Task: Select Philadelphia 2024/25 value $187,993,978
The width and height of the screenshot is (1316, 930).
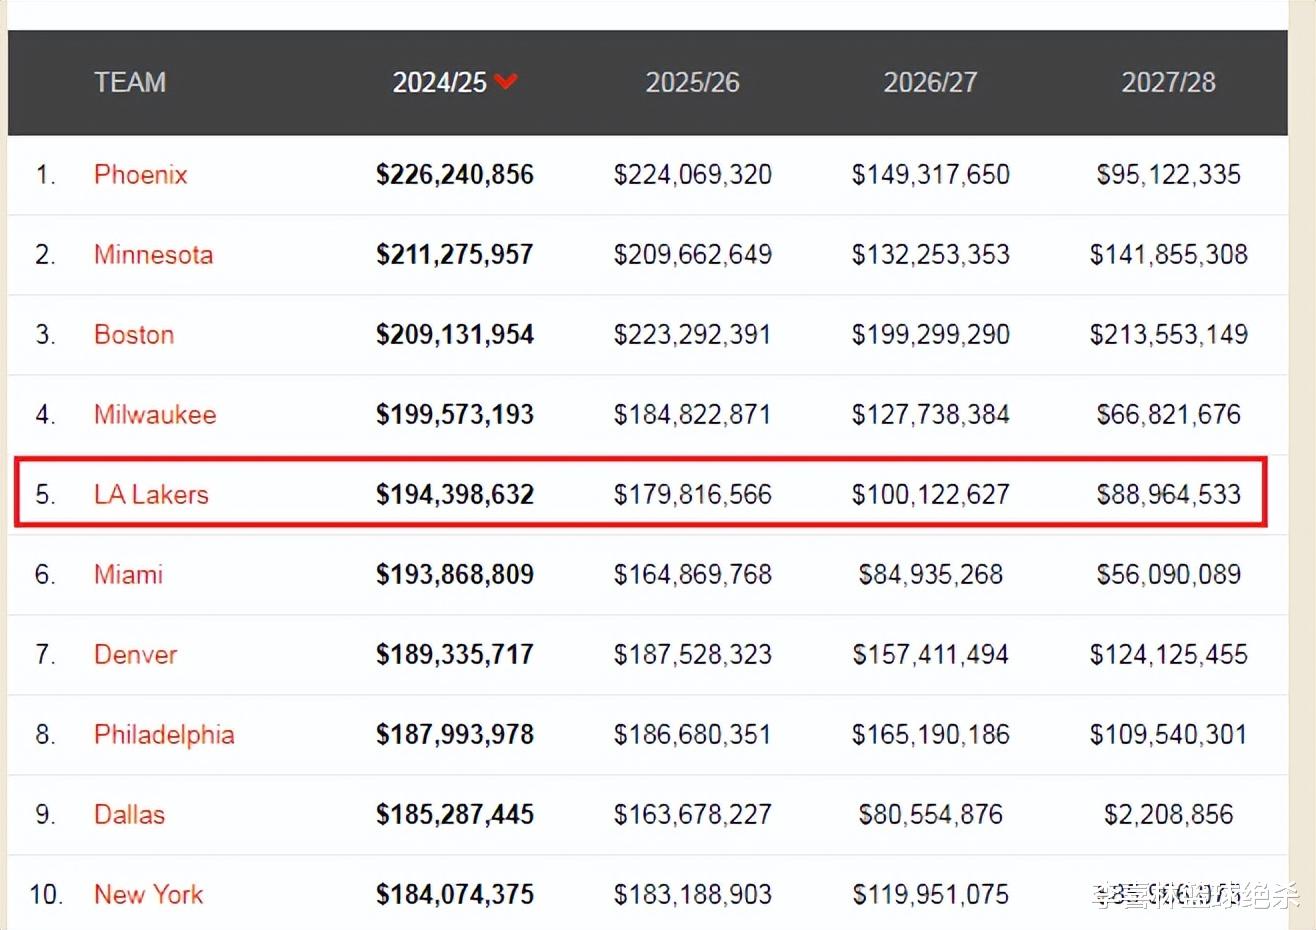Action: tap(455, 734)
